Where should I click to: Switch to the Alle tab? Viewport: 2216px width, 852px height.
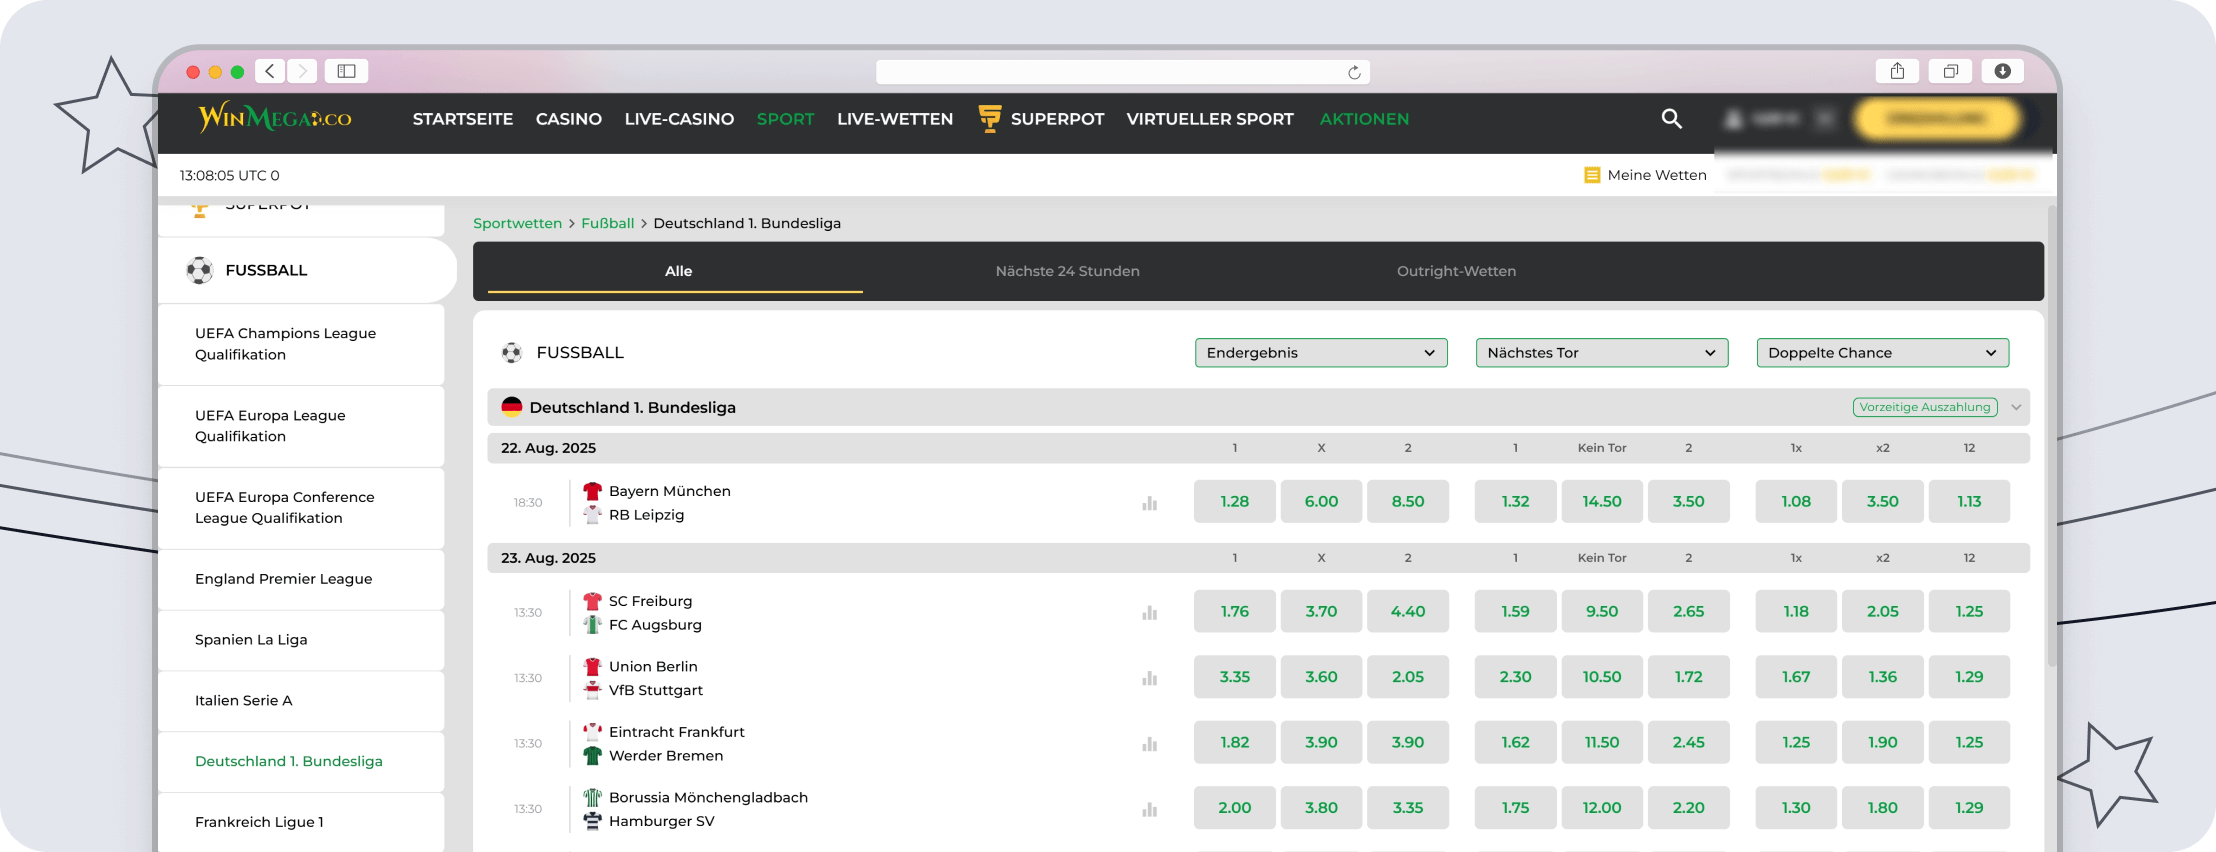[x=678, y=271]
